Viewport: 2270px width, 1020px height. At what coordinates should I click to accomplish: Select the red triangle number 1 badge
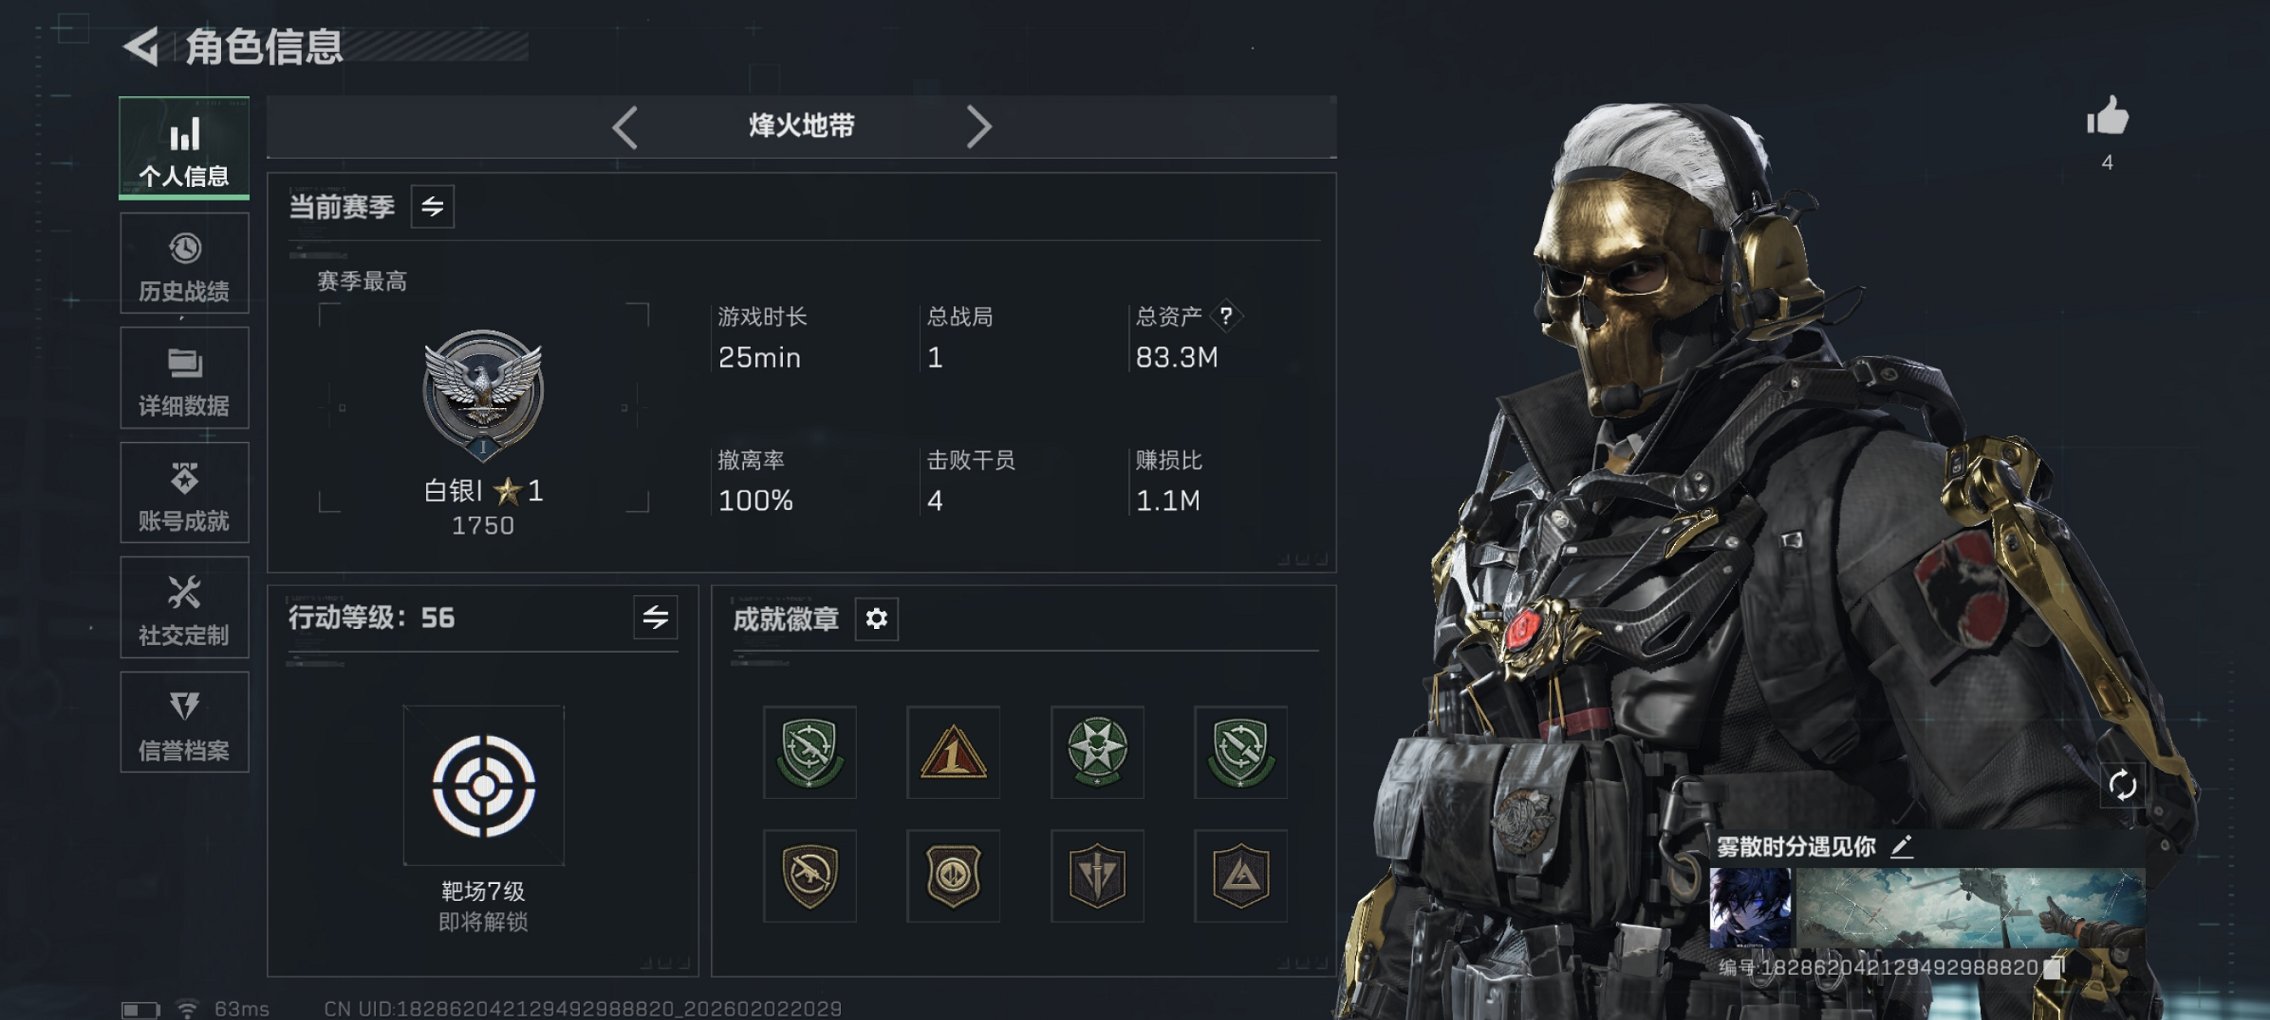pos(953,752)
